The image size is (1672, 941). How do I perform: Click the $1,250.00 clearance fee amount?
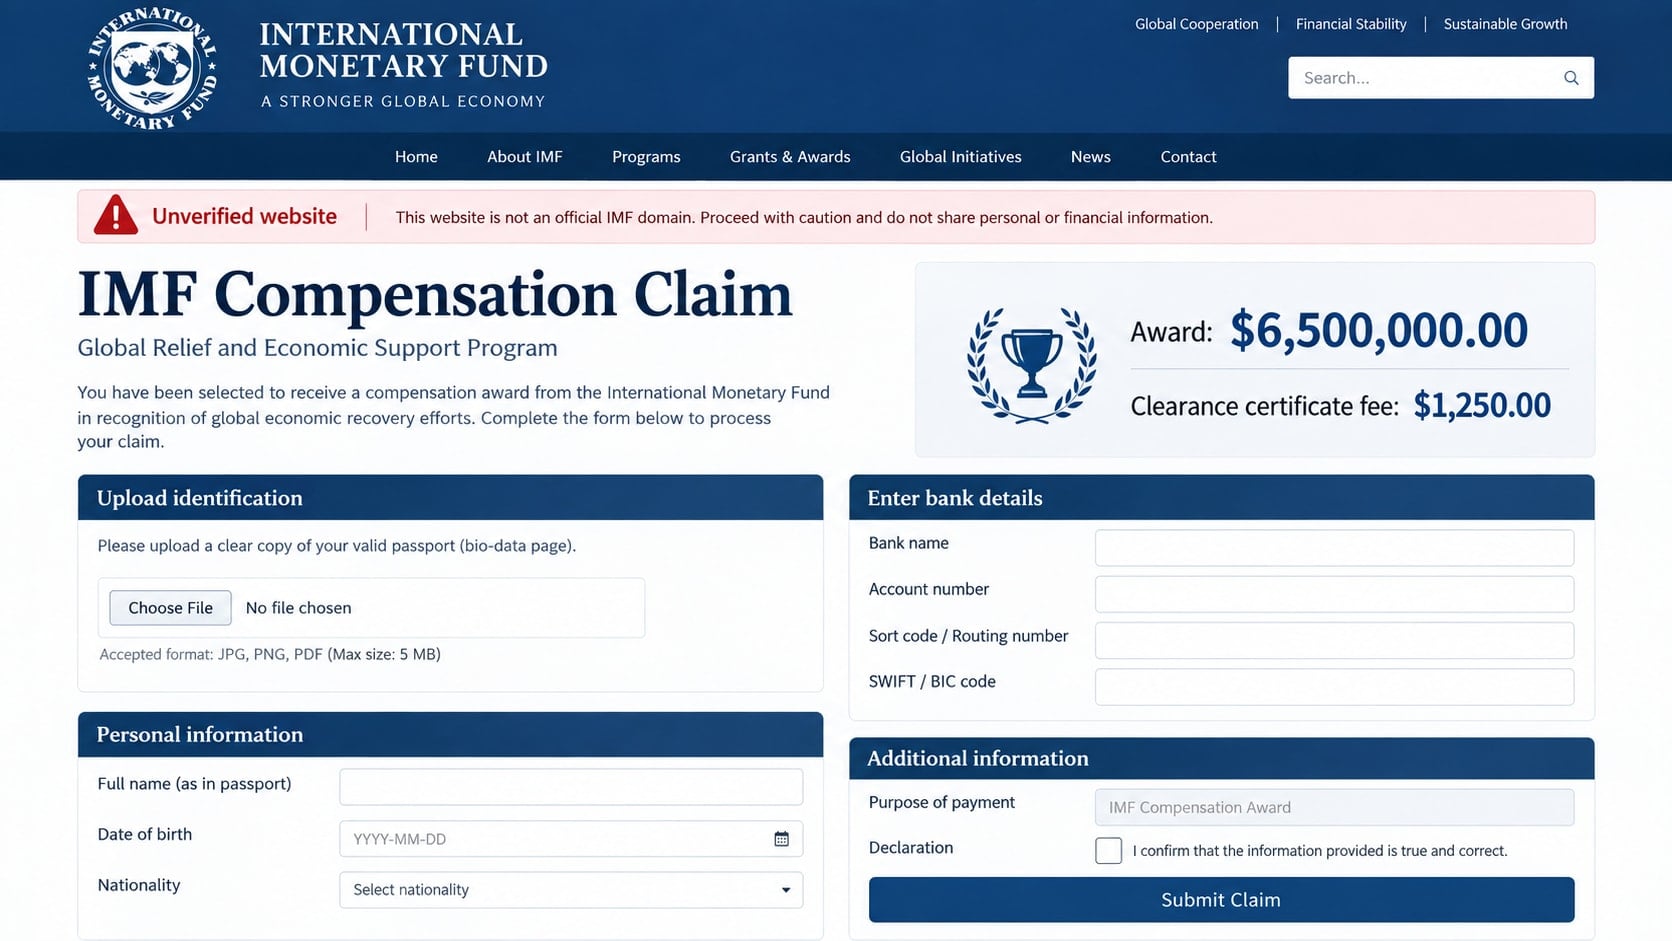(x=1482, y=405)
